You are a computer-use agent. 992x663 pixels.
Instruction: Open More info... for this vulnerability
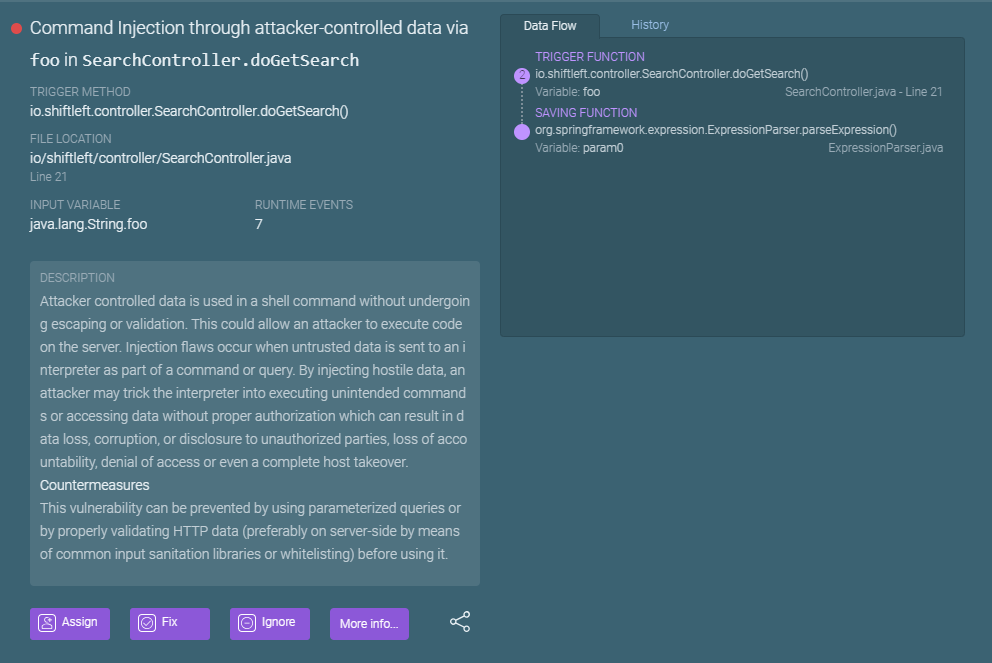pos(369,624)
